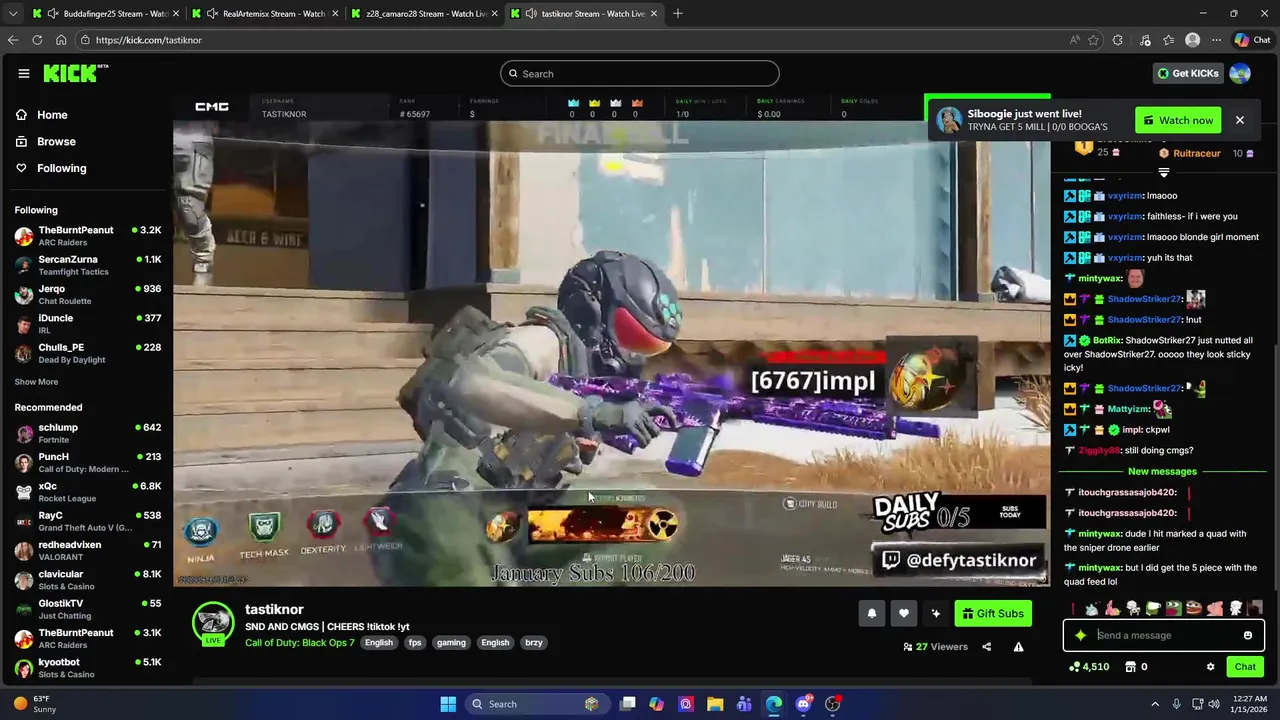Click the Get KICKs button
Screen dimensions: 1280x720
pyautogui.click(x=1187, y=73)
